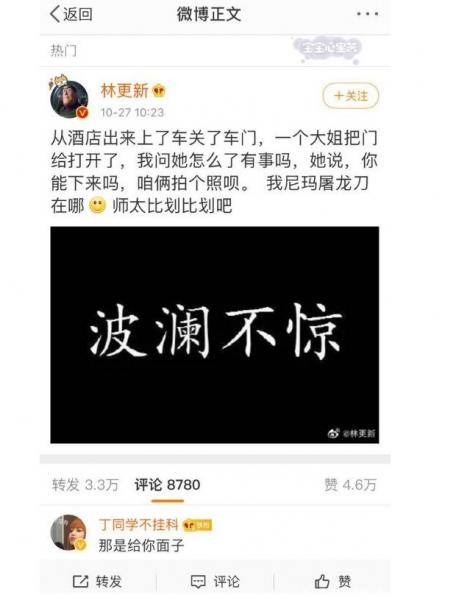
Task: Click the post timestamp 10-27 10:23
Action: coord(132,112)
